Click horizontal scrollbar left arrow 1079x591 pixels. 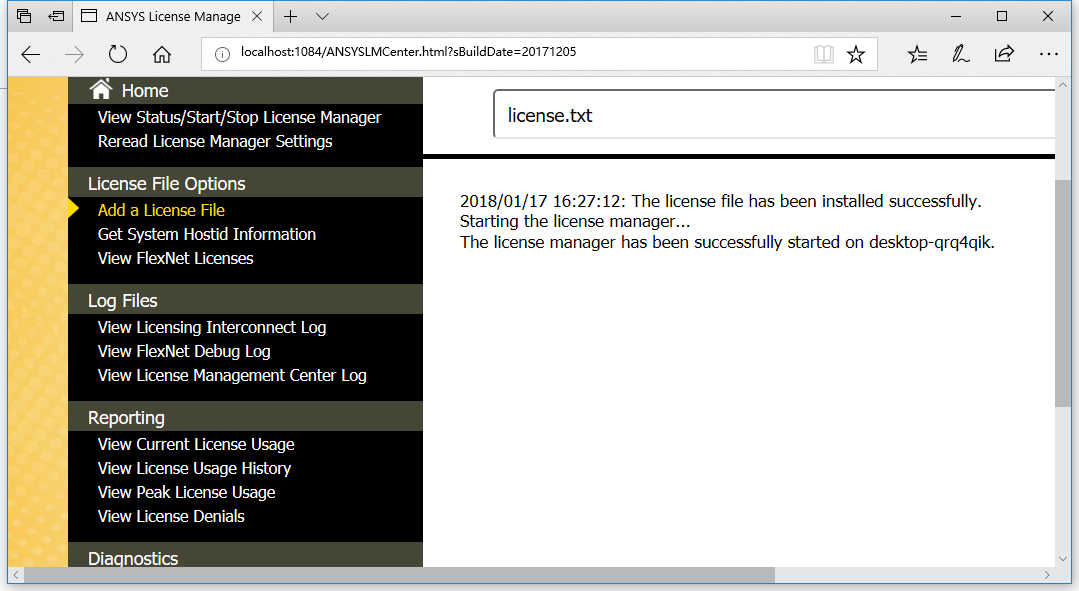point(16,574)
